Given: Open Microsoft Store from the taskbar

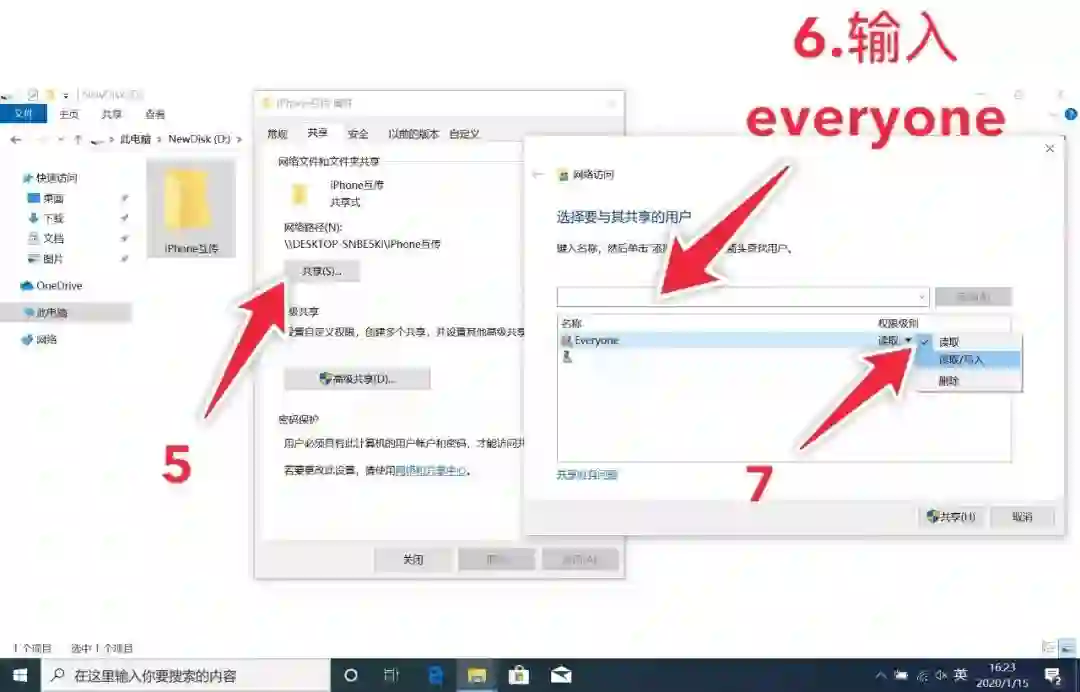Looking at the screenshot, I should click(519, 675).
